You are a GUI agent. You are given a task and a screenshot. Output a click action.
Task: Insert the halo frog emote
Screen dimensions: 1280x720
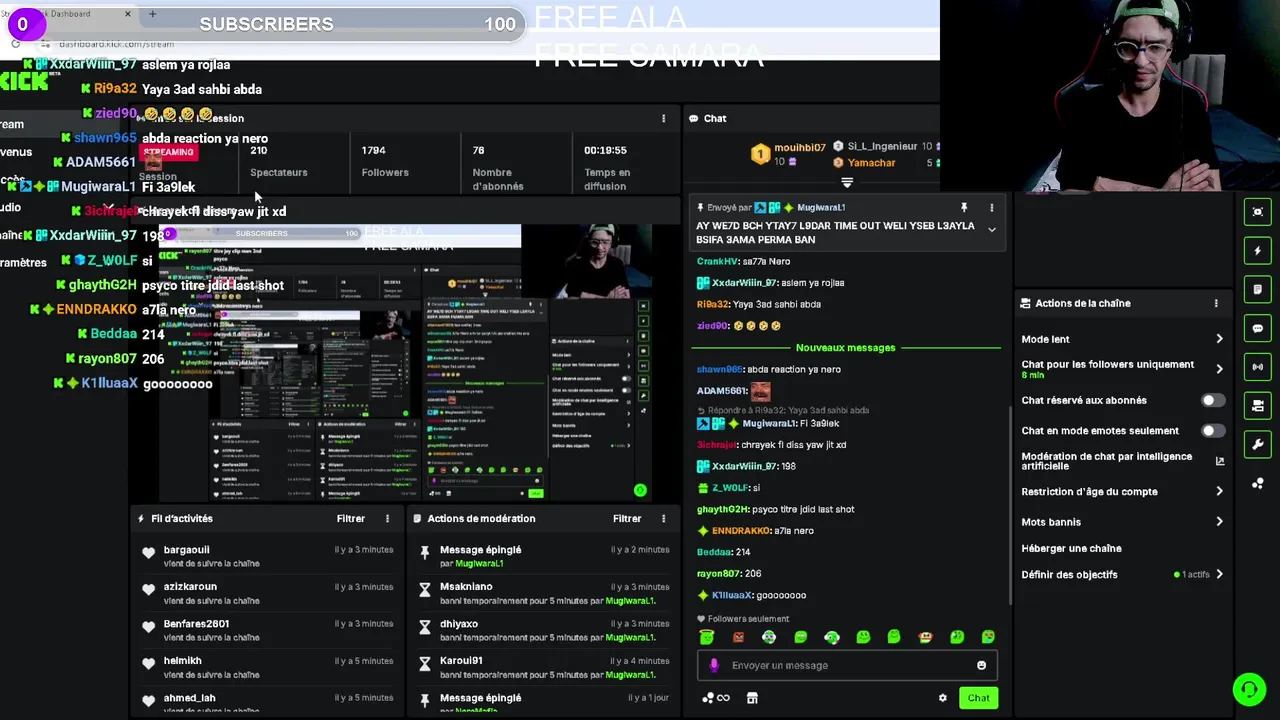pos(707,637)
